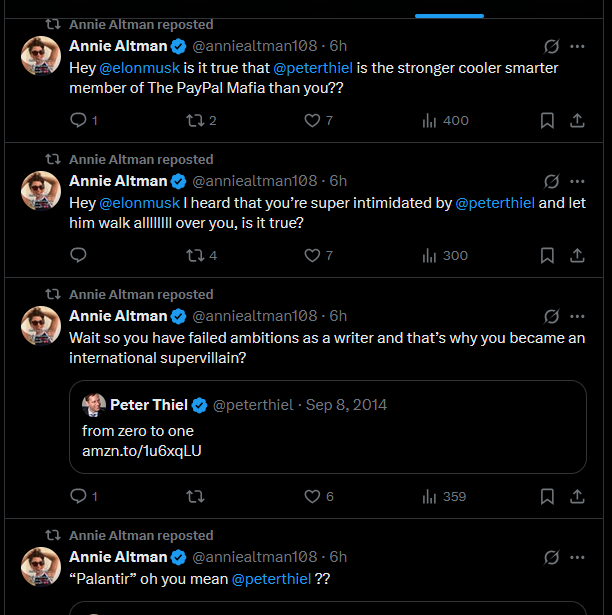The image size is (612, 615).
Task: Like the PayPal Mafia tweet
Action: click(x=312, y=120)
